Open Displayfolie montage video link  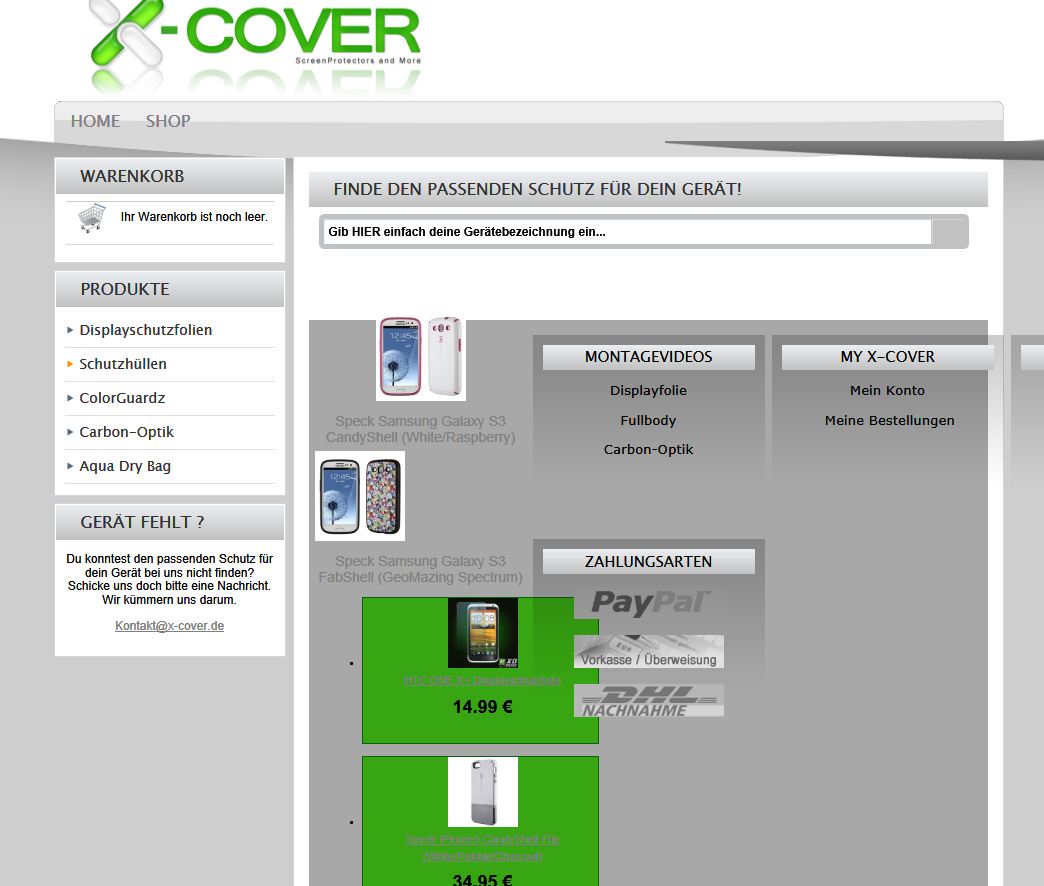click(648, 391)
